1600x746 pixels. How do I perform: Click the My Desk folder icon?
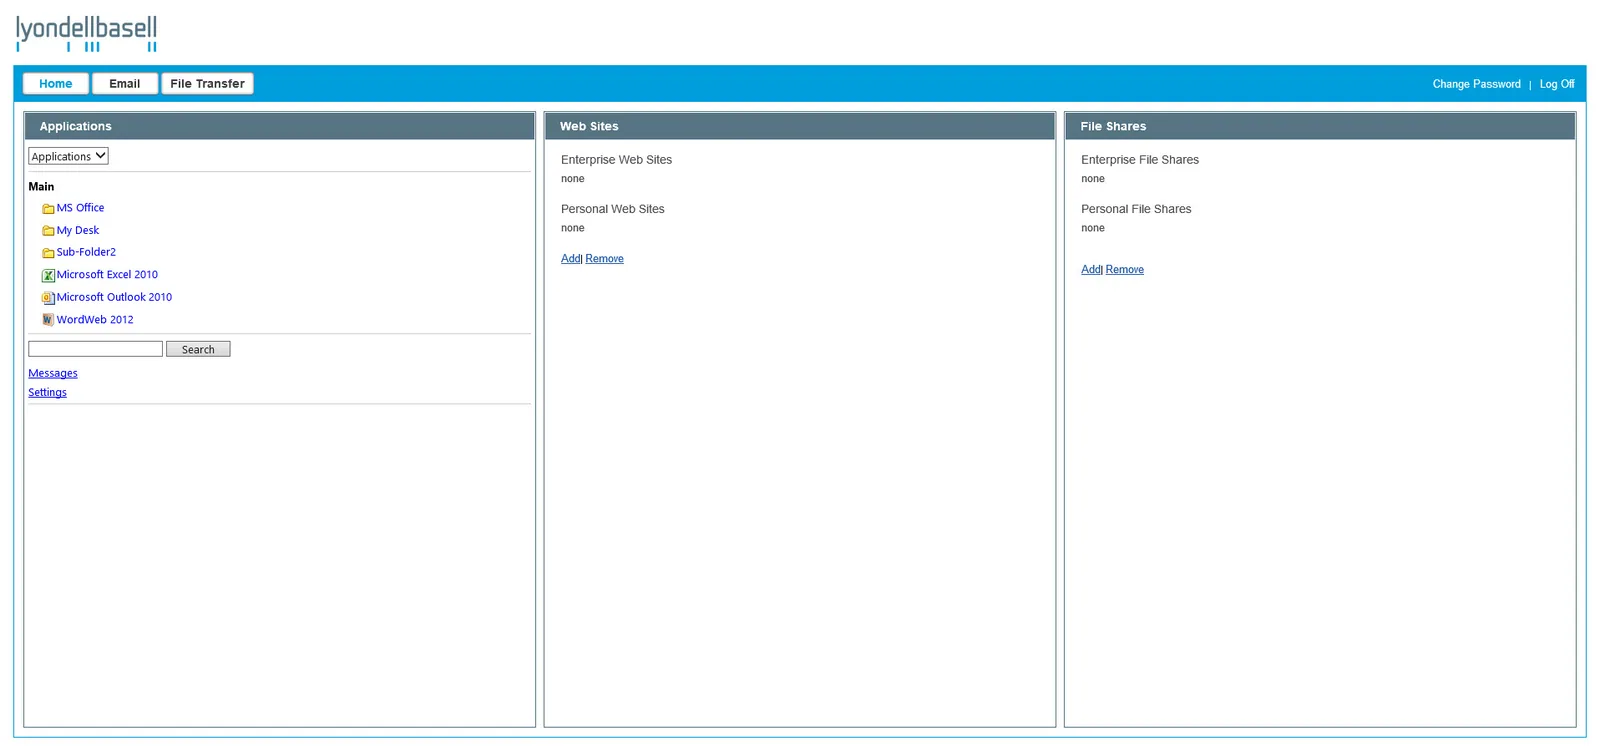click(x=48, y=231)
